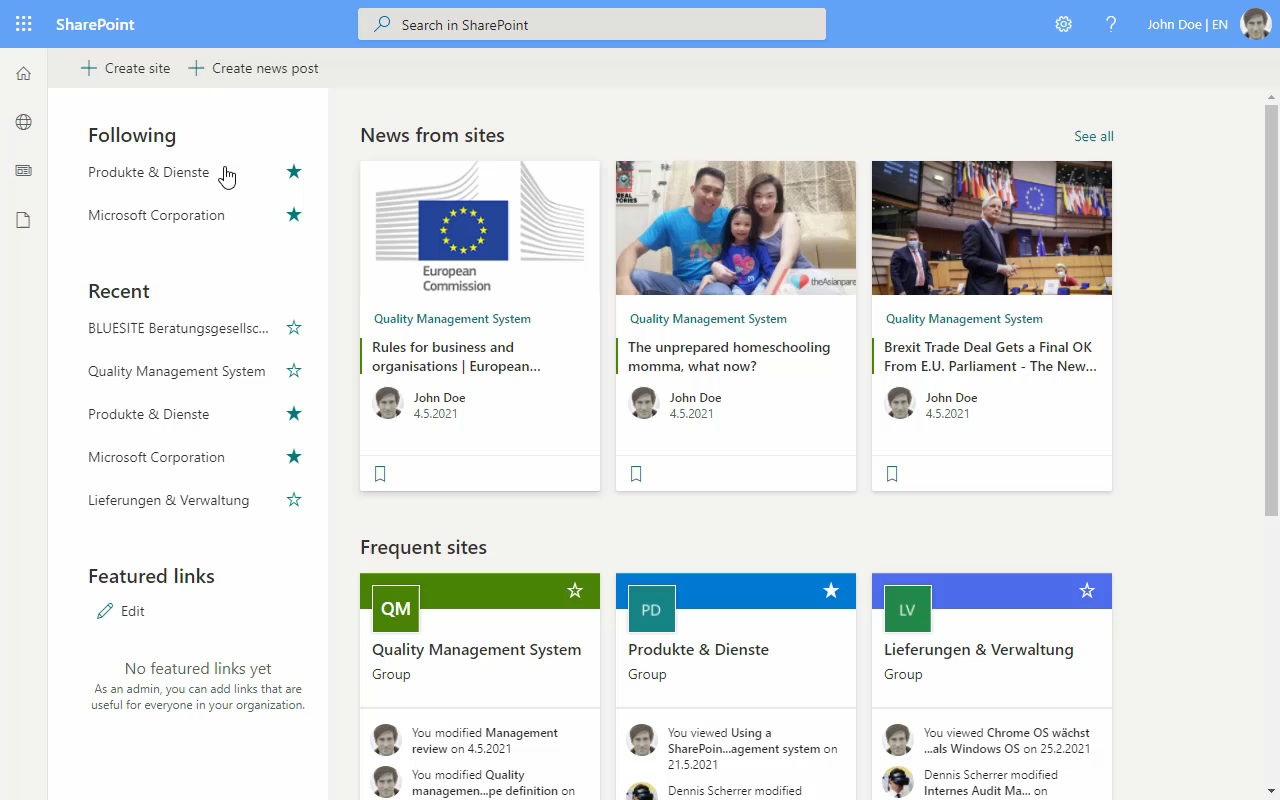This screenshot has width=1280, height=800.
Task: Open the Settings gear icon
Action: click(1064, 24)
